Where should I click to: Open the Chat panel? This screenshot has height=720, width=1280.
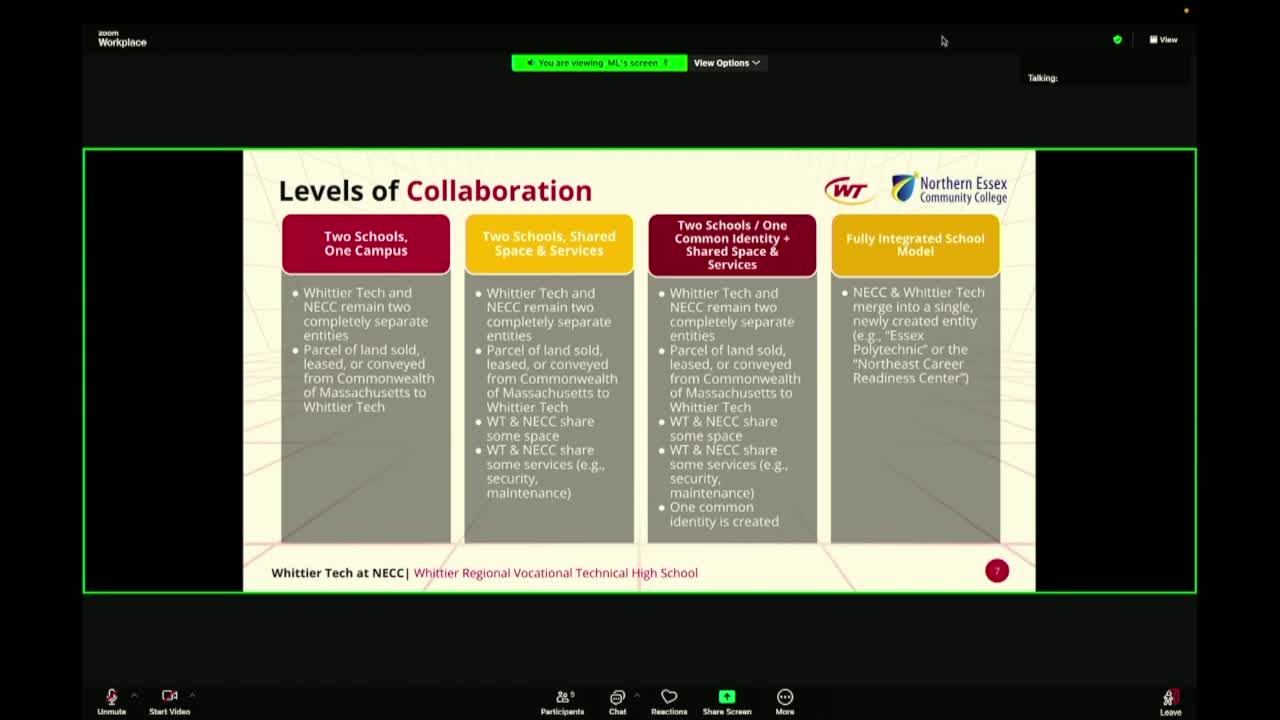click(617, 701)
